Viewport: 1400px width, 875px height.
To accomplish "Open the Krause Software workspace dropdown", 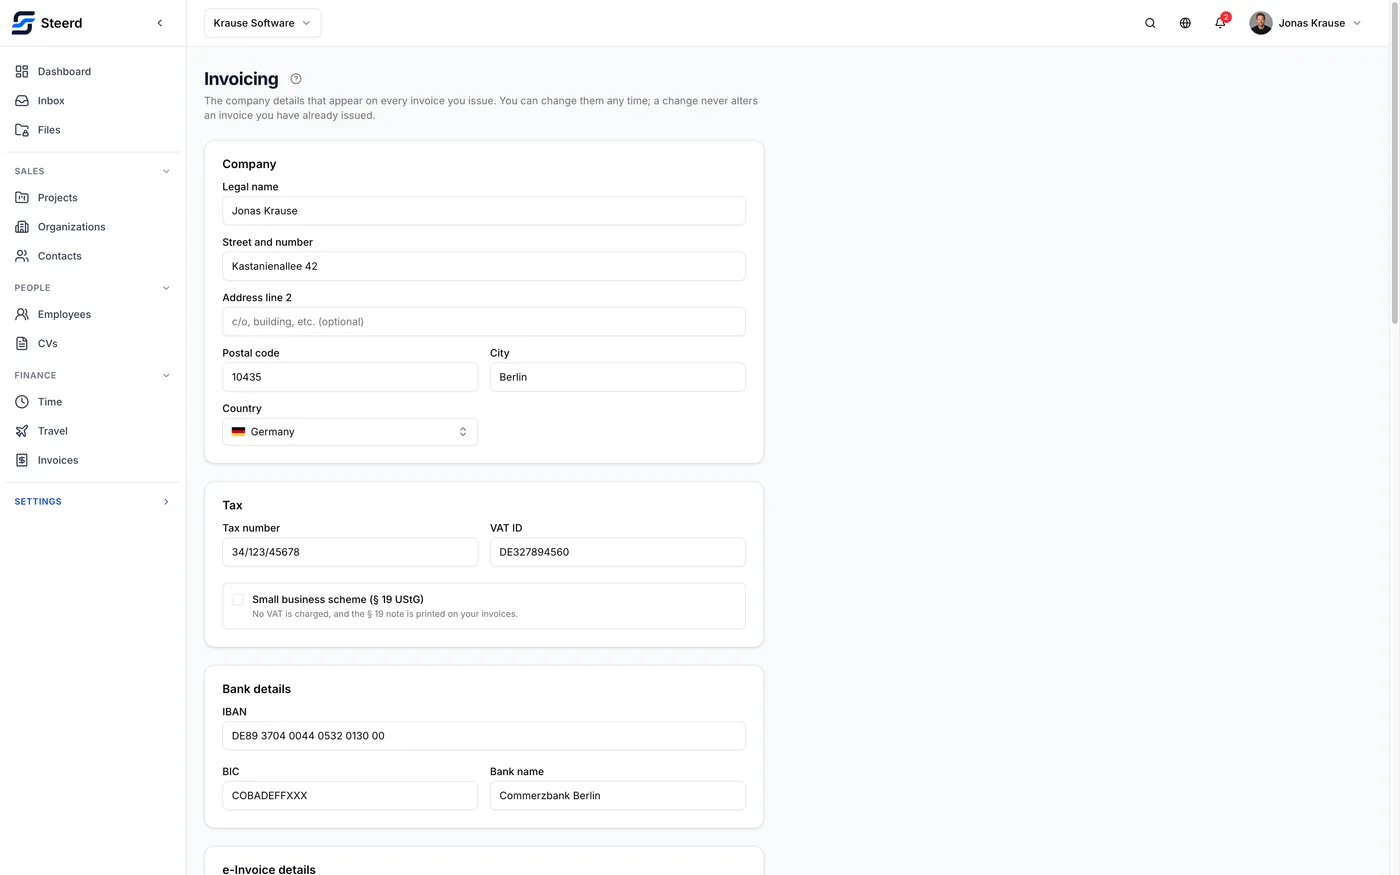I will (x=262, y=23).
